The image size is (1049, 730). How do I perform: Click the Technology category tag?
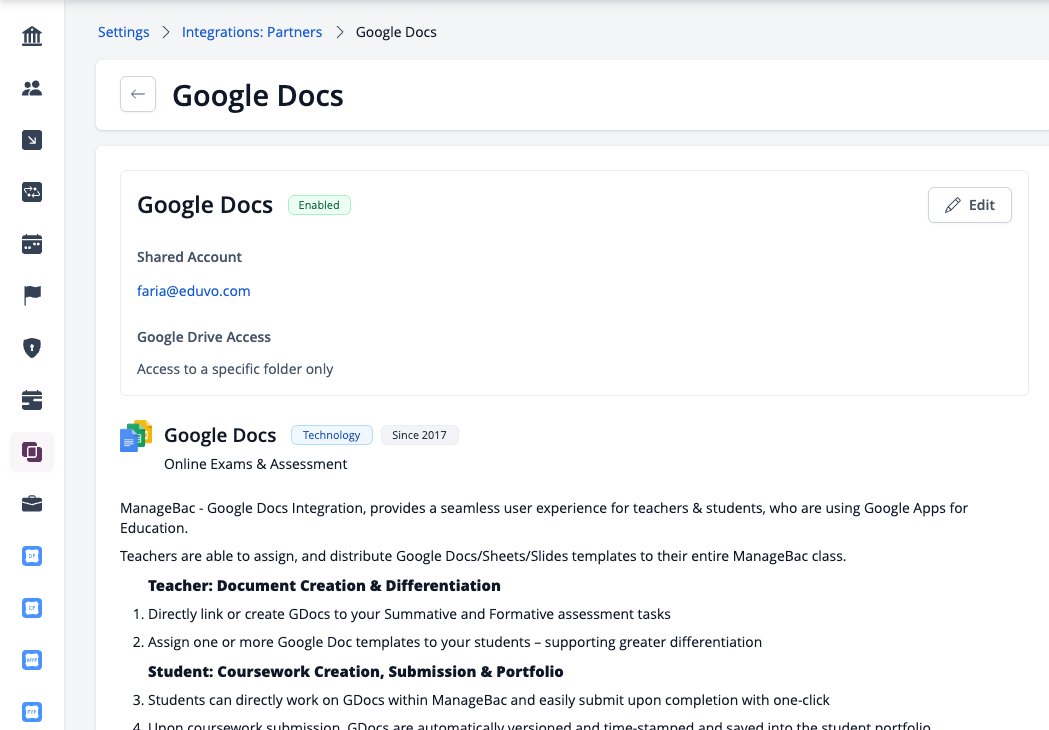(x=331, y=435)
